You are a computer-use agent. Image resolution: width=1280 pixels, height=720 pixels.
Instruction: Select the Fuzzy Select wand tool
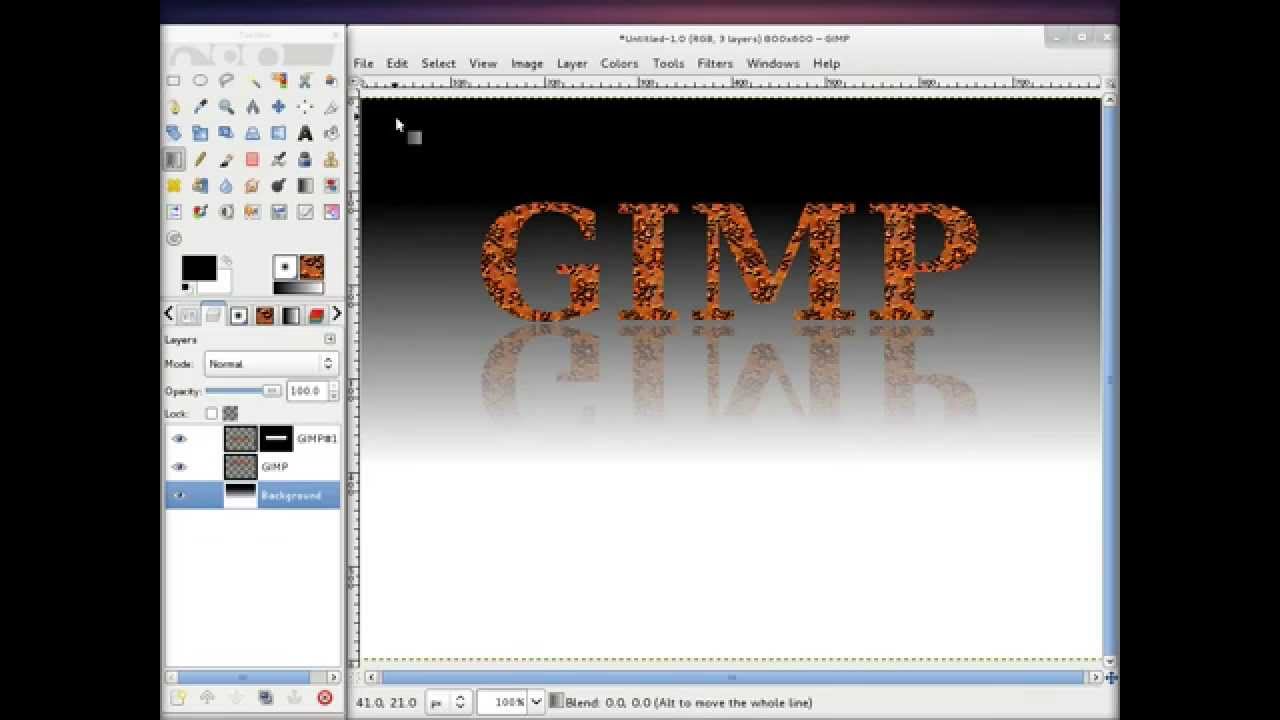(252, 80)
